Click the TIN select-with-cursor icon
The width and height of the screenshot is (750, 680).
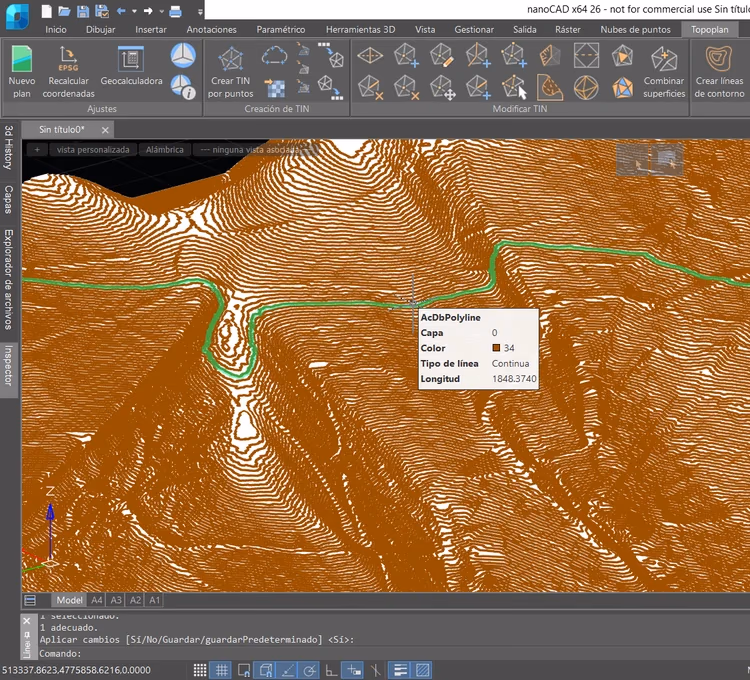coord(514,88)
